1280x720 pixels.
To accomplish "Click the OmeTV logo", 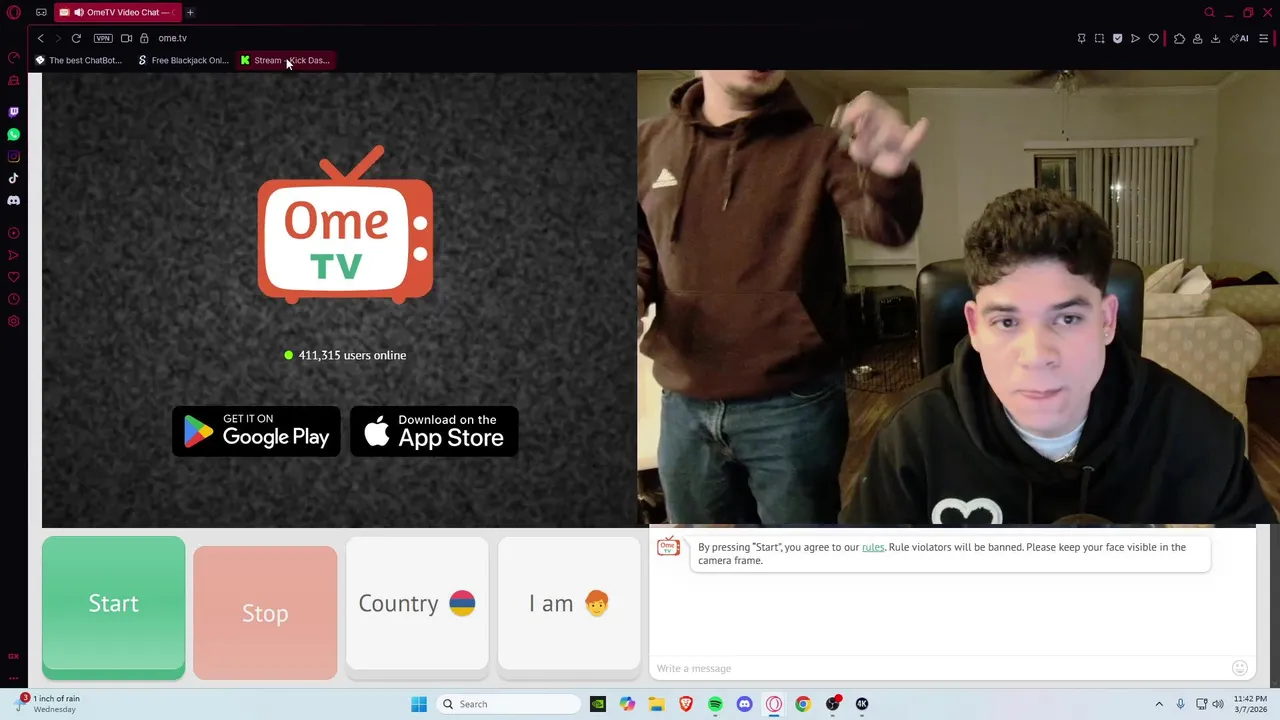I will click(x=345, y=224).
